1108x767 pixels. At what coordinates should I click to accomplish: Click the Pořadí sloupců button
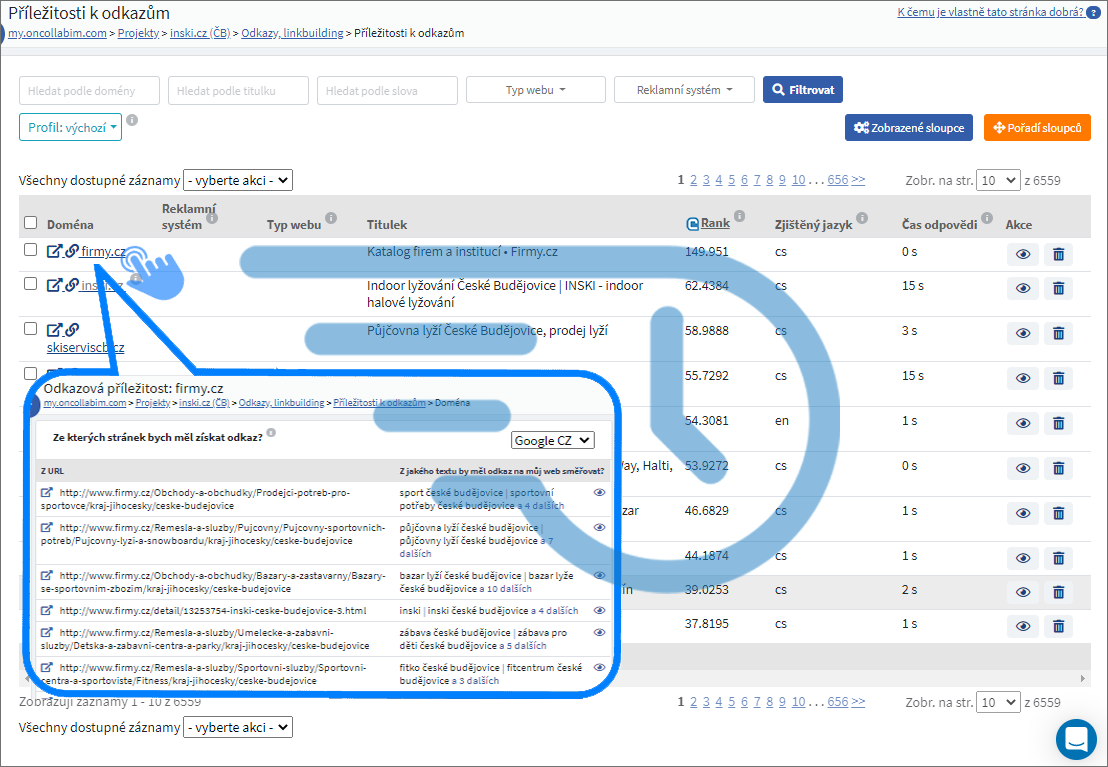1037,128
